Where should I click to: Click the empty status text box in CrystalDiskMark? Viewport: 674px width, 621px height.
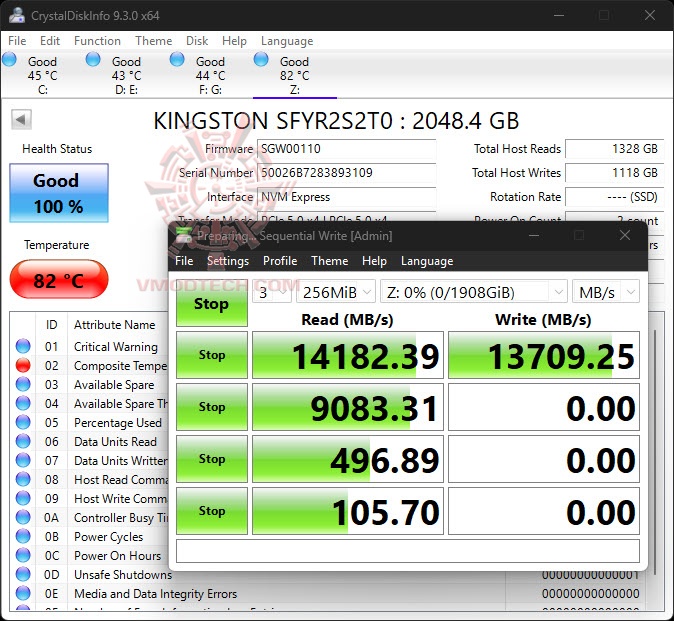pos(407,551)
